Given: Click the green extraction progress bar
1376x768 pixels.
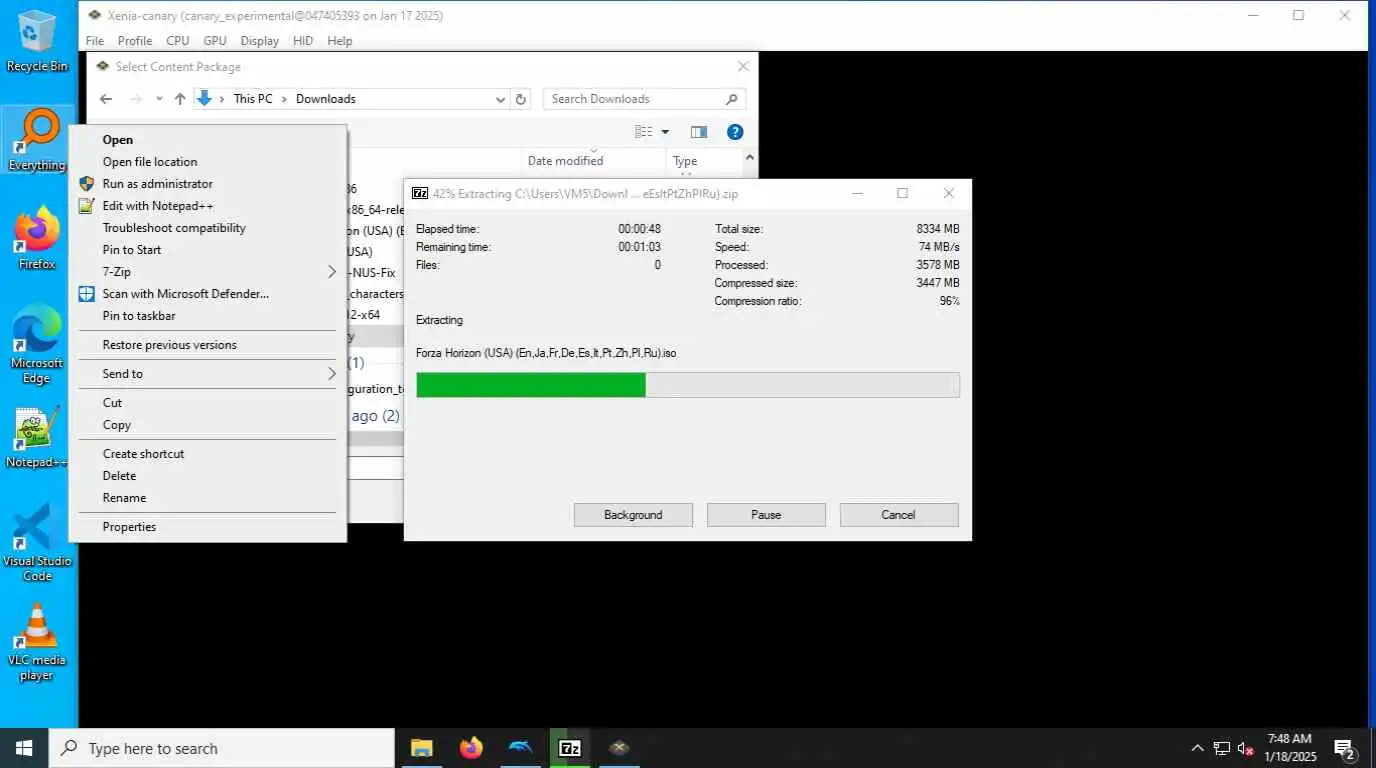Looking at the screenshot, I should tap(688, 385).
